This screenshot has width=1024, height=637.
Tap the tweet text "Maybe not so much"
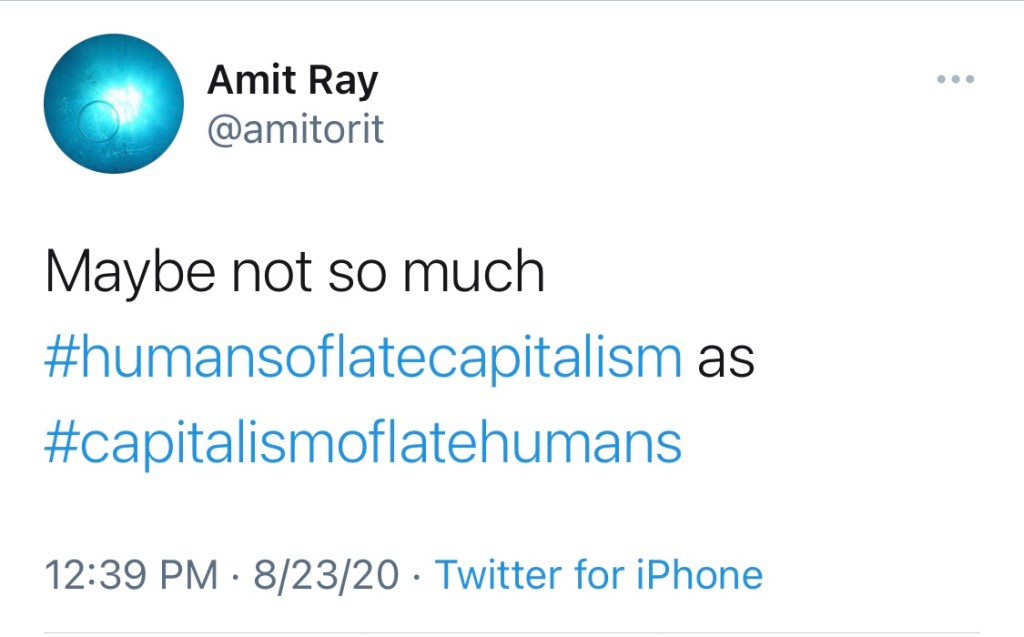pos(295,272)
